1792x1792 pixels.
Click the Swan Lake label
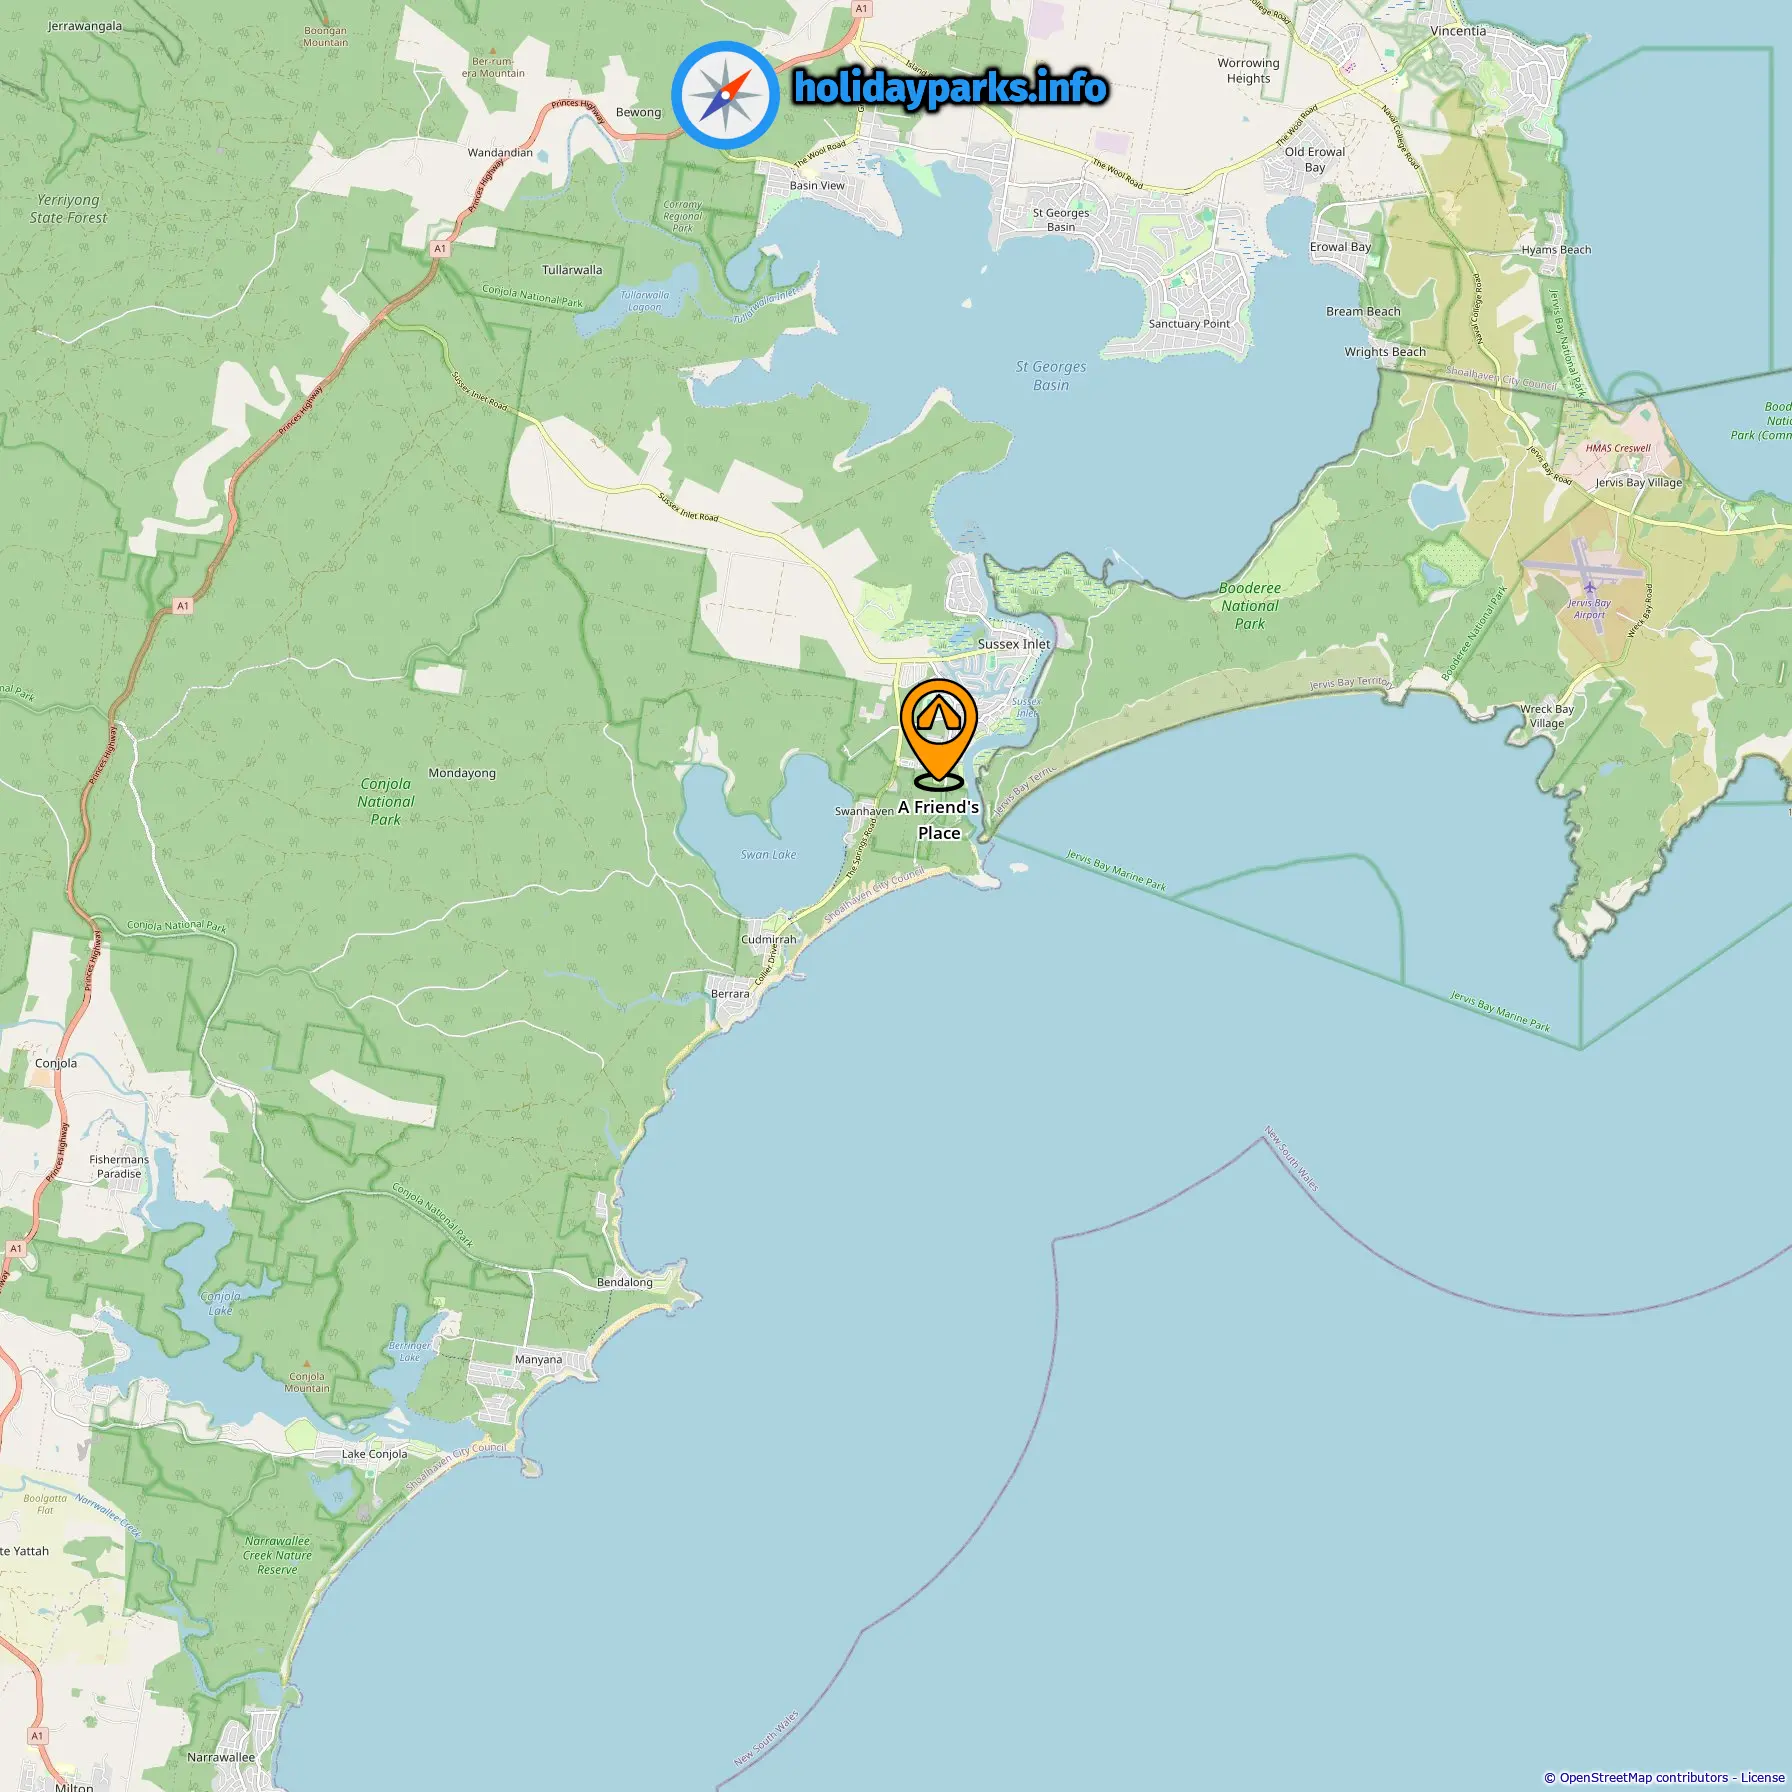pos(768,855)
